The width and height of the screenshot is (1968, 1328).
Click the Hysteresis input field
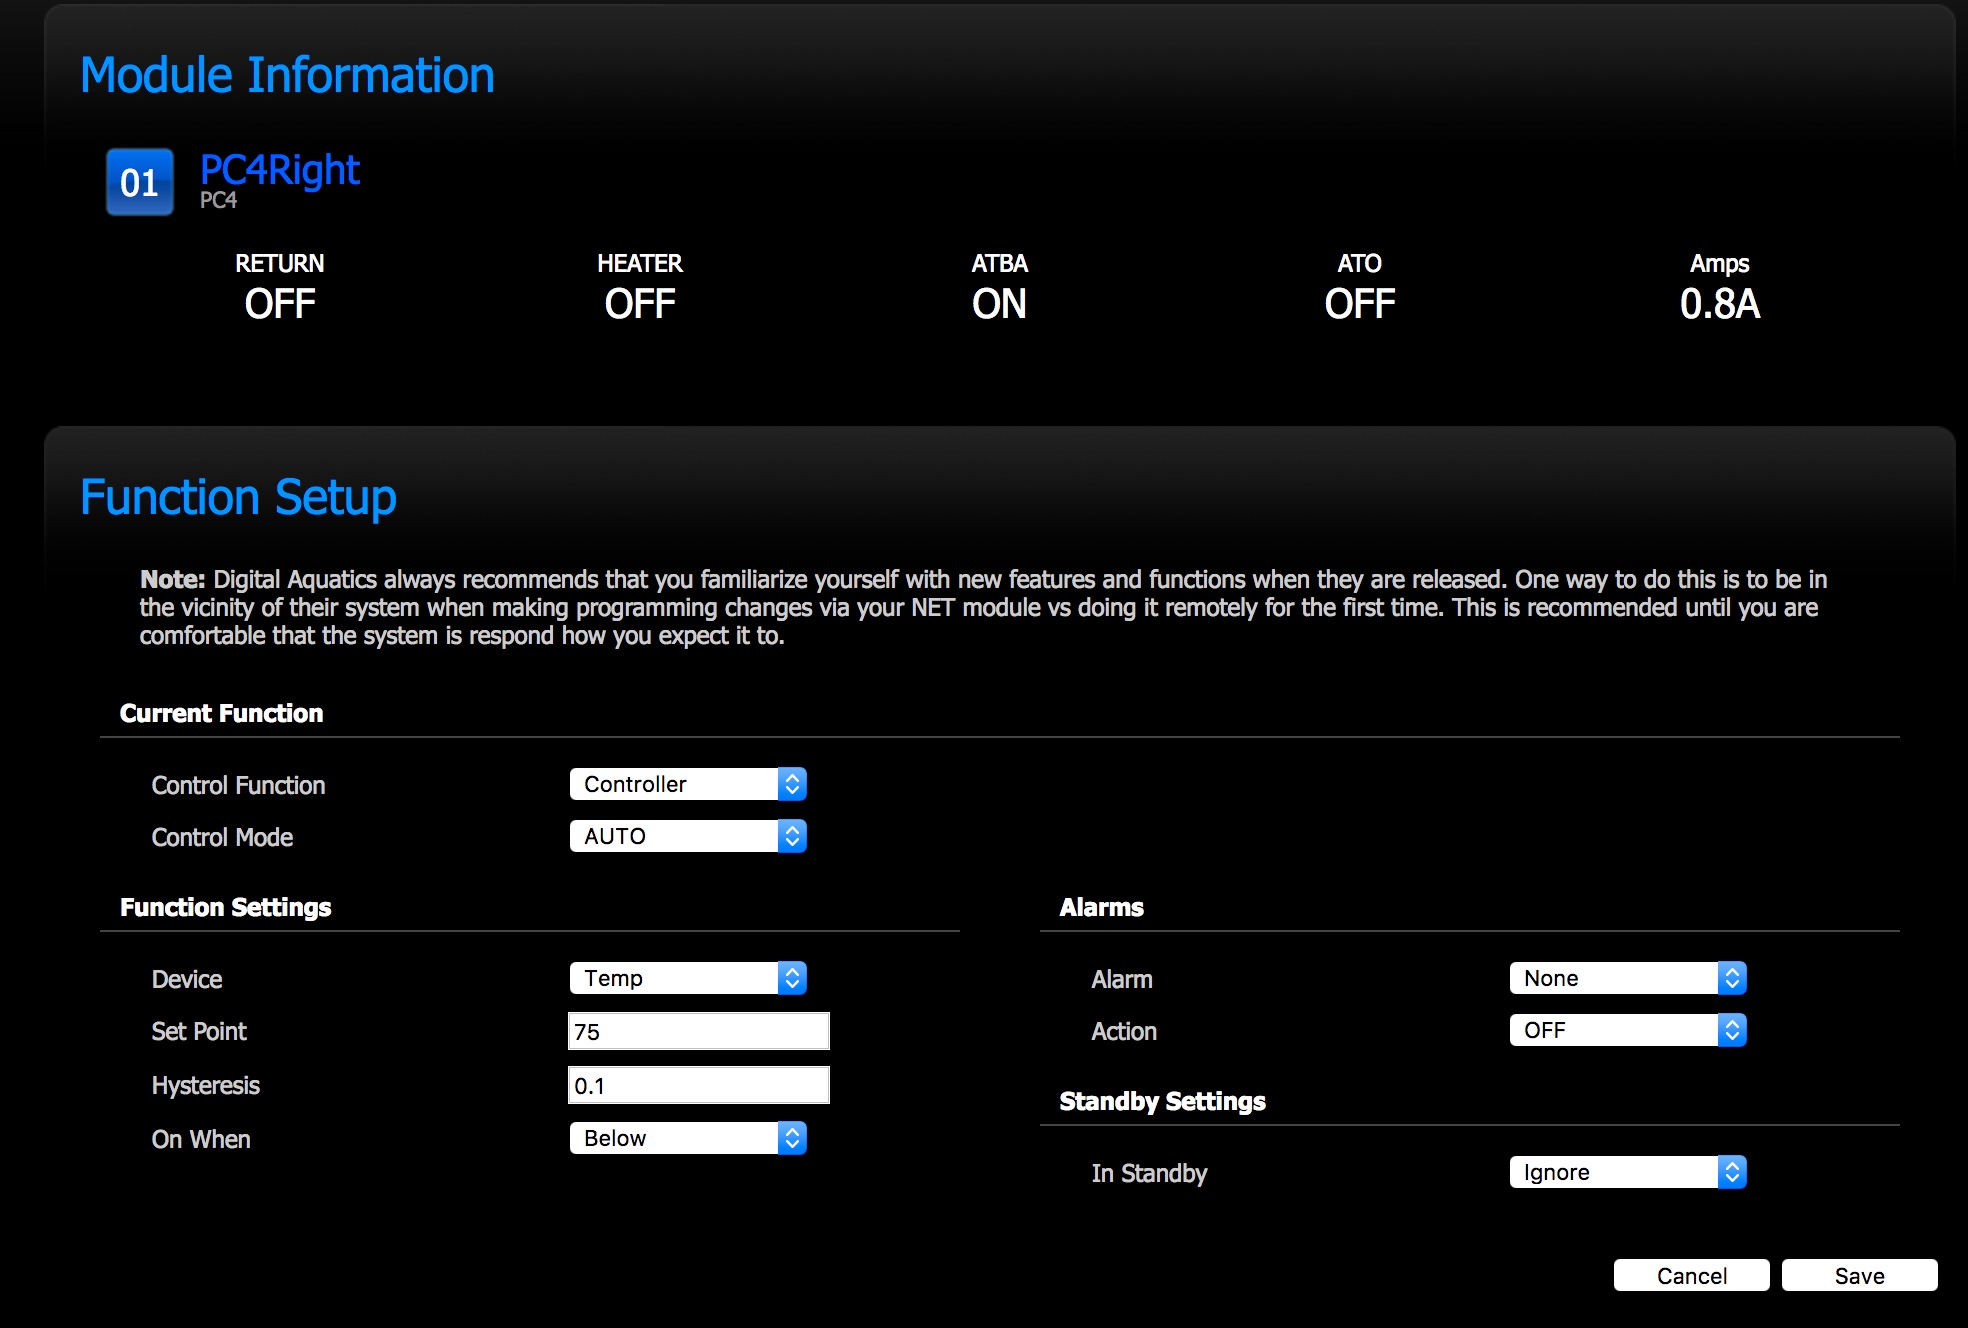pyautogui.click(x=698, y=1085)
